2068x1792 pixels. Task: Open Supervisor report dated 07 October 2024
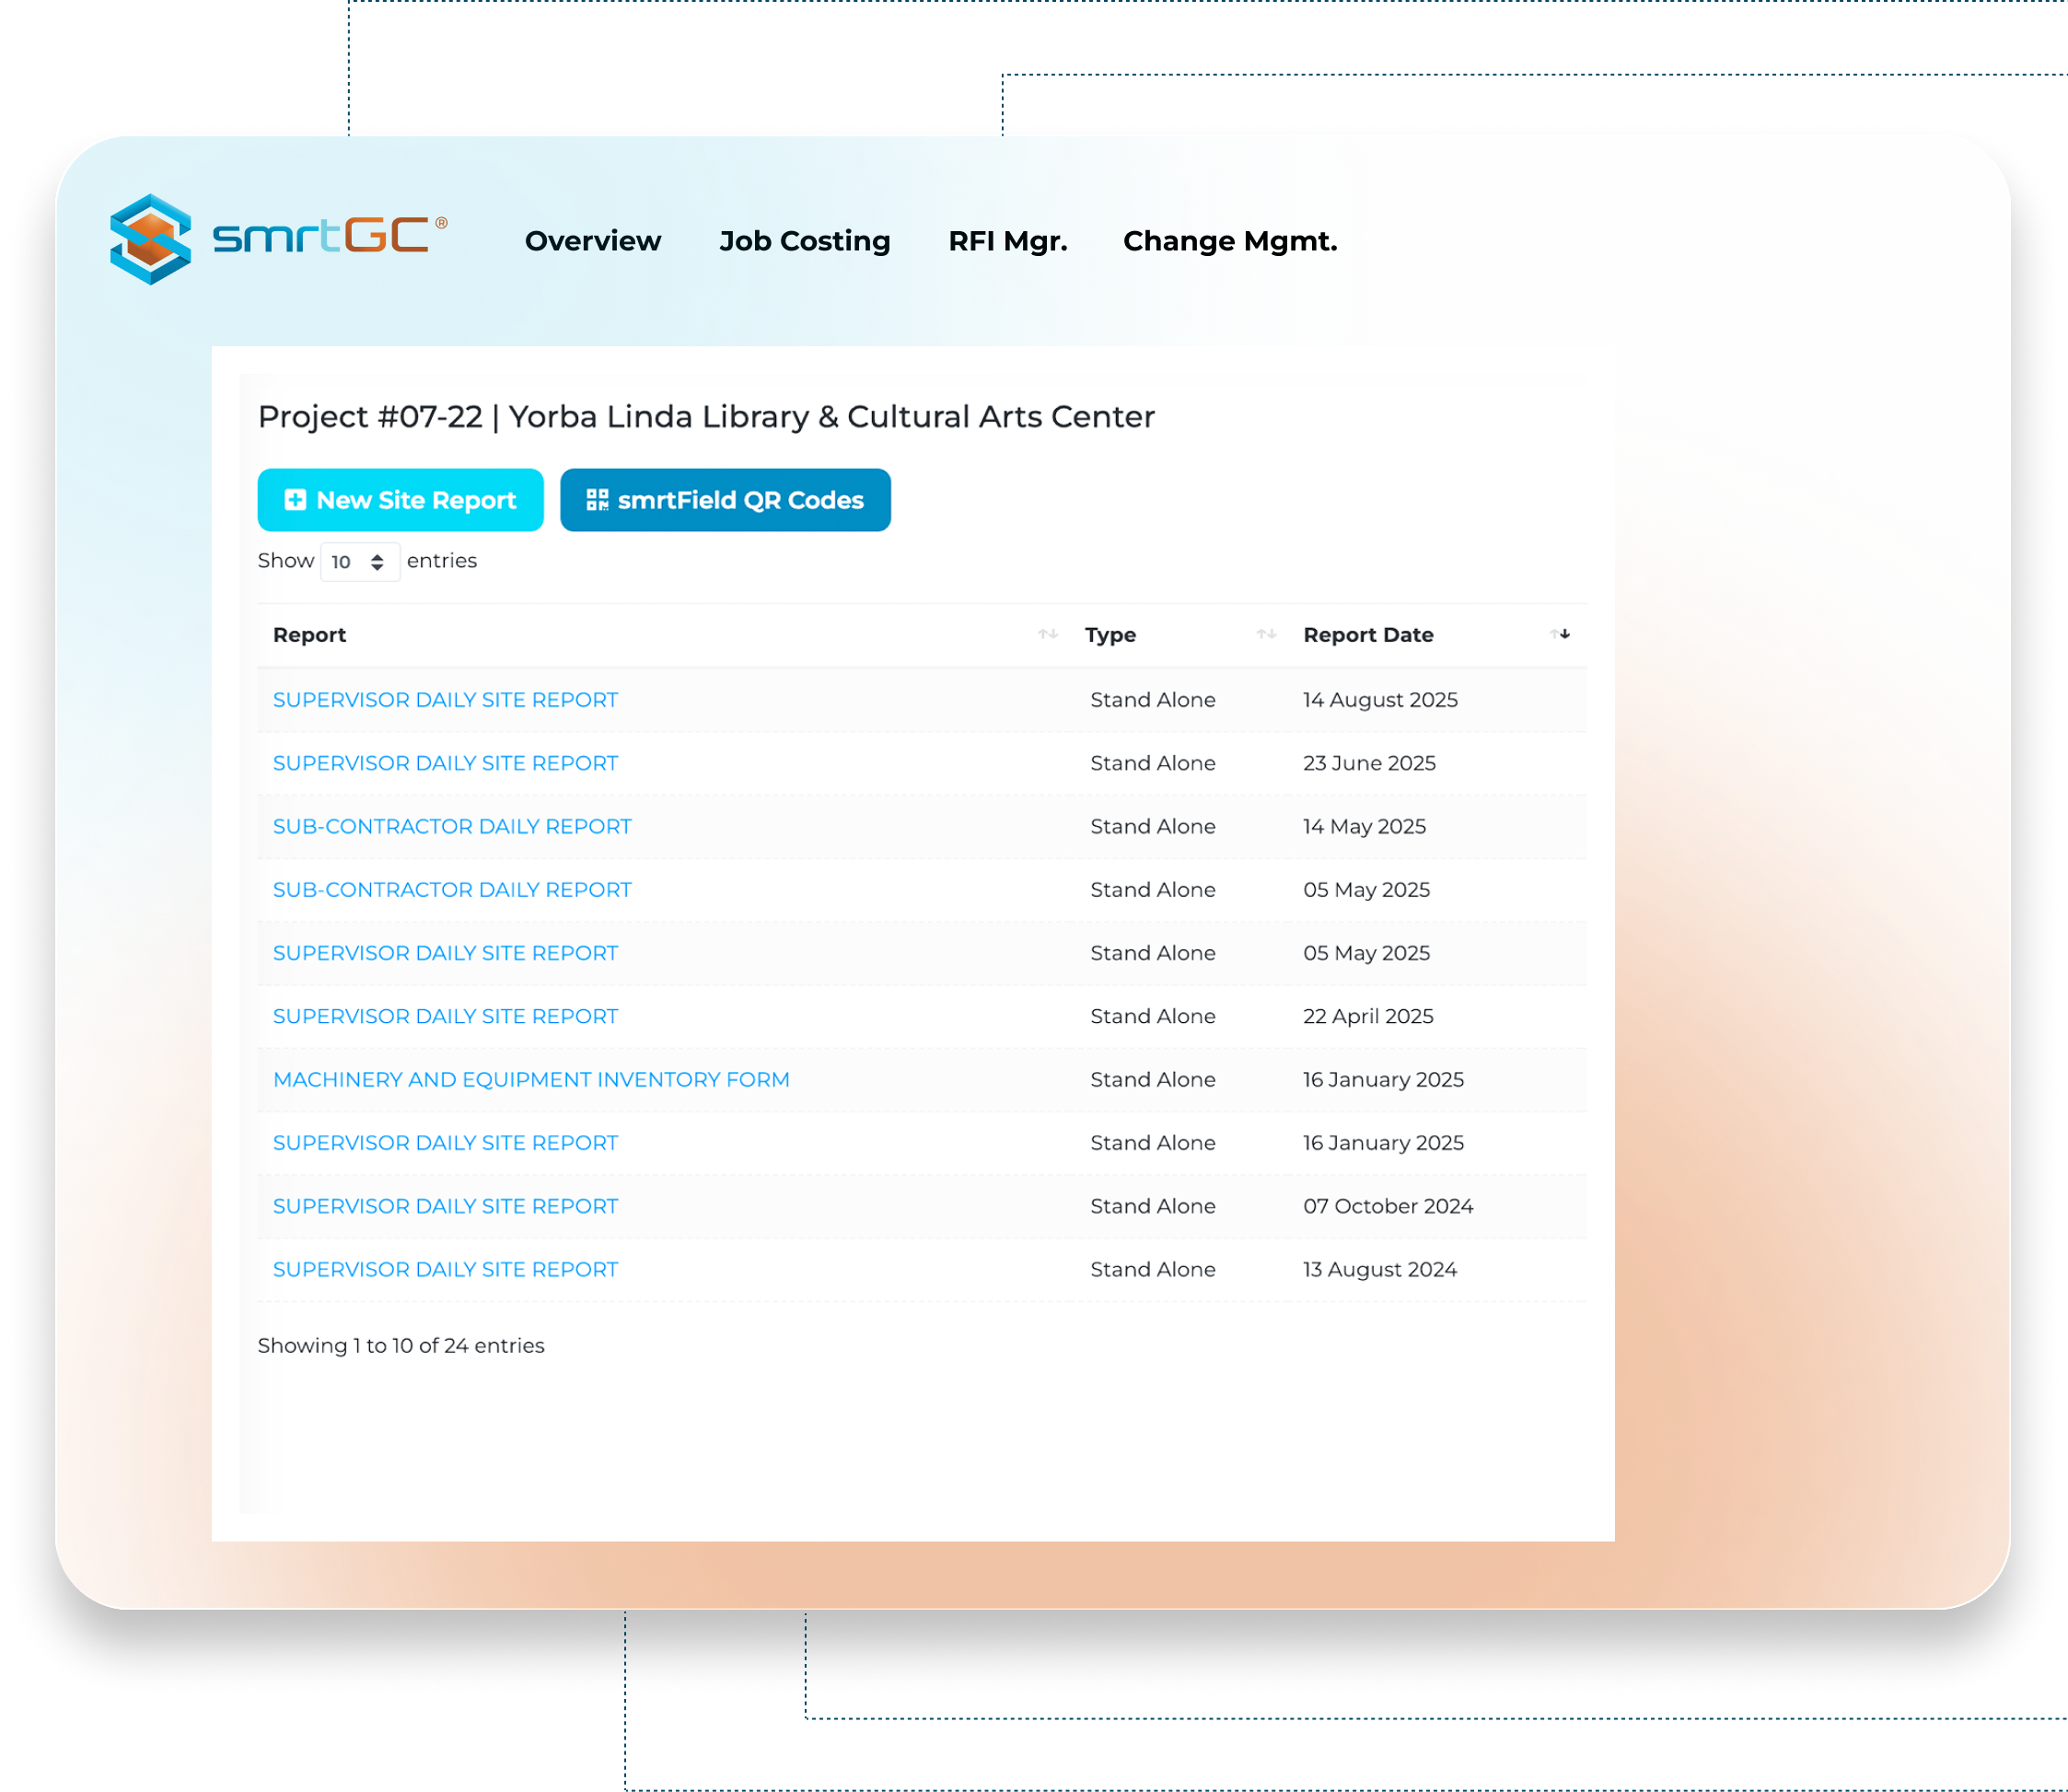(445, 1206)
